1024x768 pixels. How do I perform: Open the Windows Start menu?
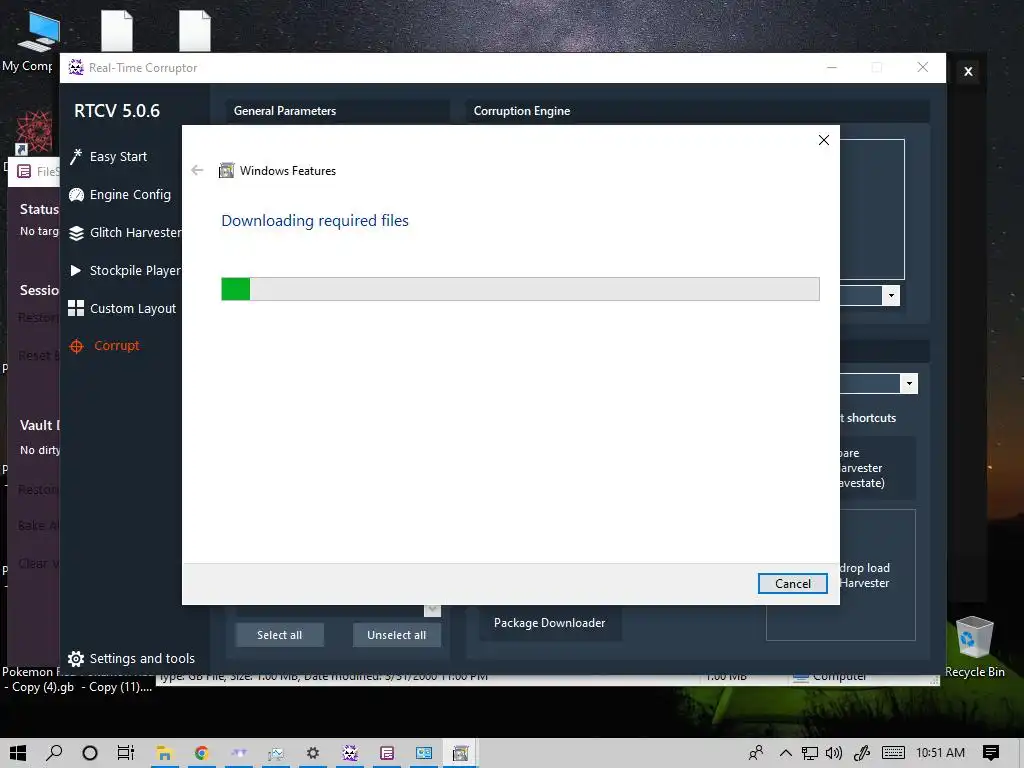coord(18,753)
